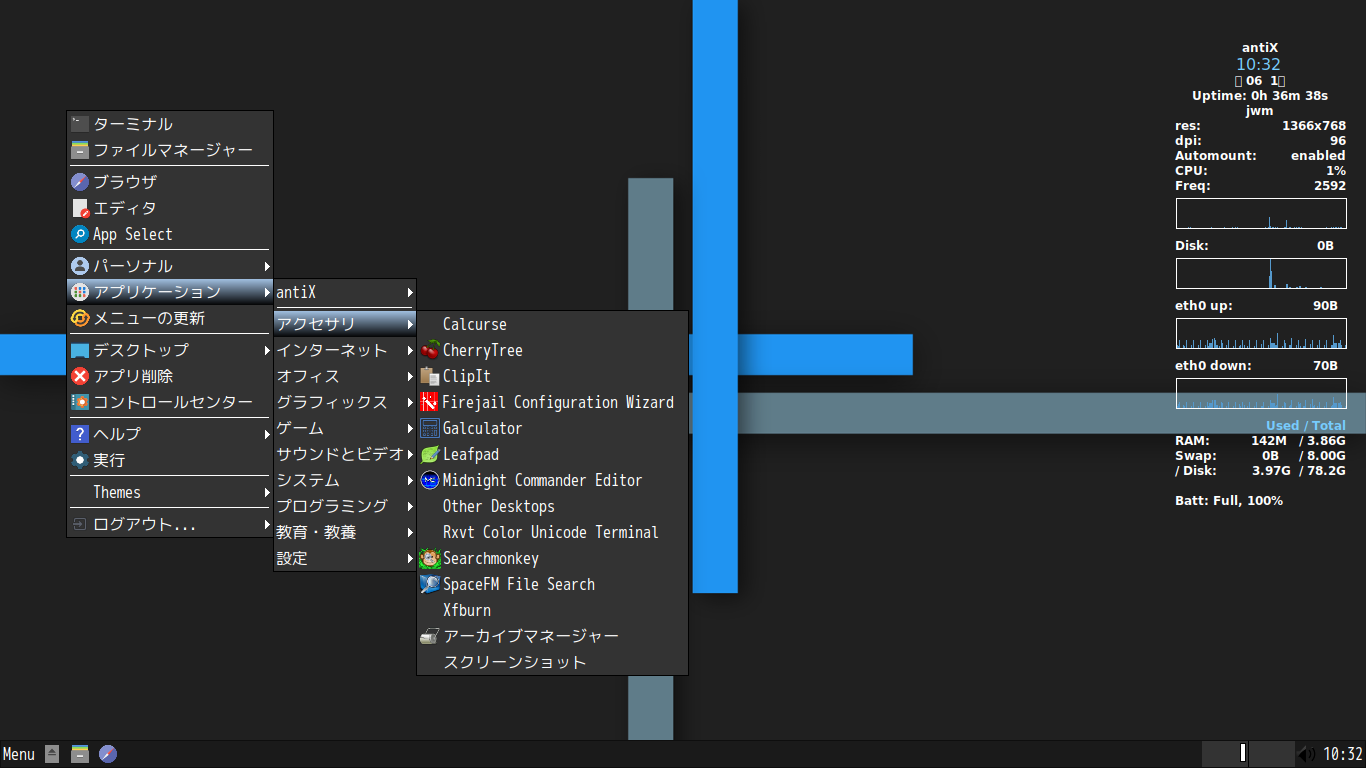Click the アーカイブマネージャー archive icon
The image size is (1366, 768).
point(430,636)
